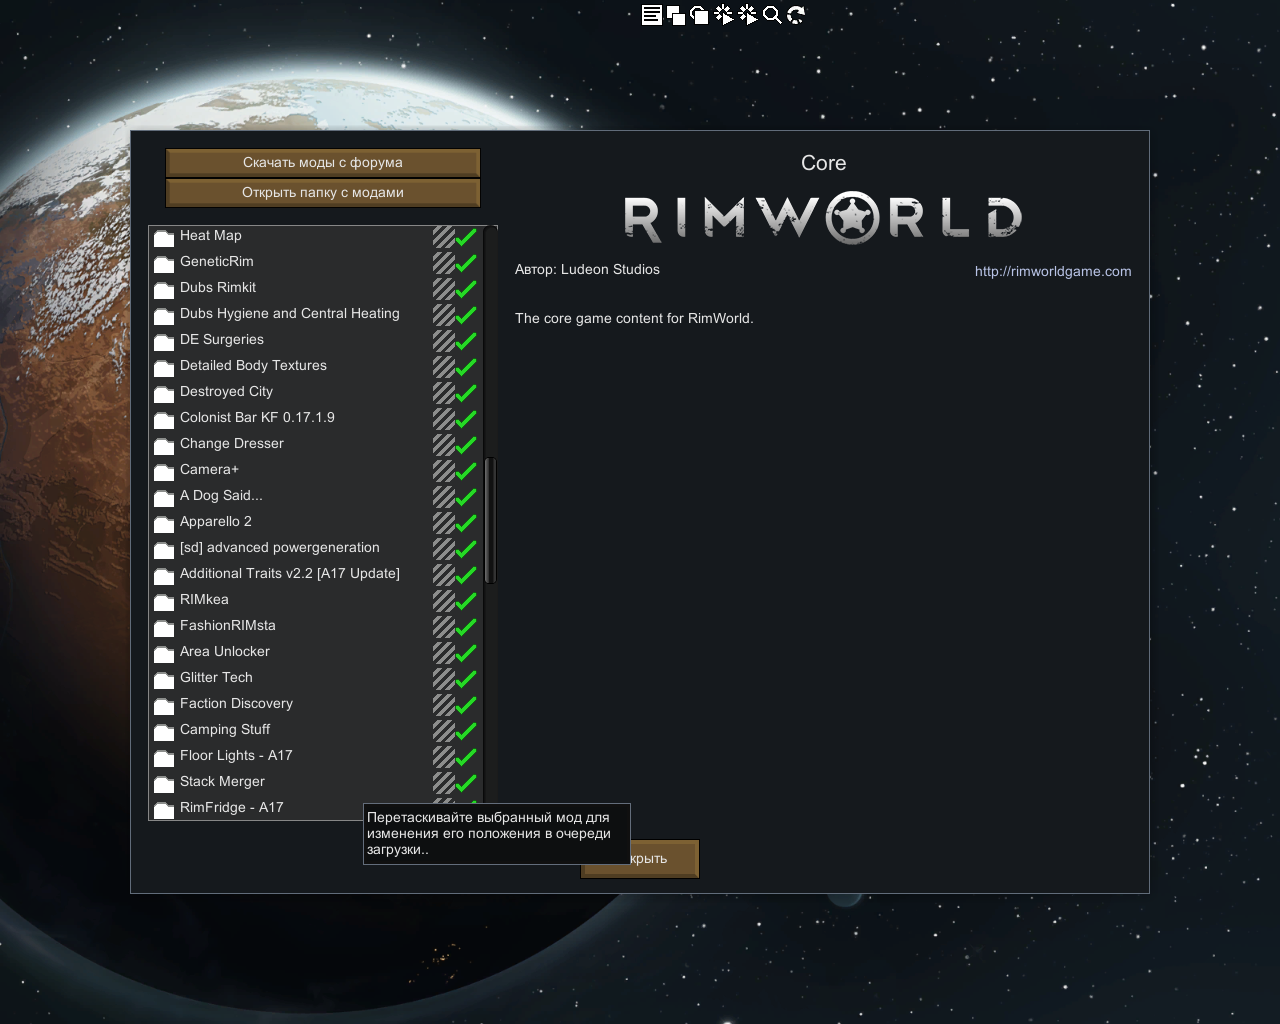Open the magnifier inspector icon
The width and height of the screenshot is (1280, 1024).
tap(772, 15)
